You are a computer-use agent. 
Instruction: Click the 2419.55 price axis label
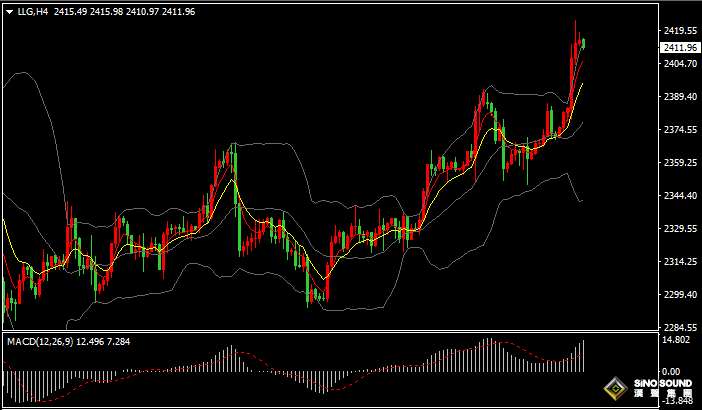point(680,31)
